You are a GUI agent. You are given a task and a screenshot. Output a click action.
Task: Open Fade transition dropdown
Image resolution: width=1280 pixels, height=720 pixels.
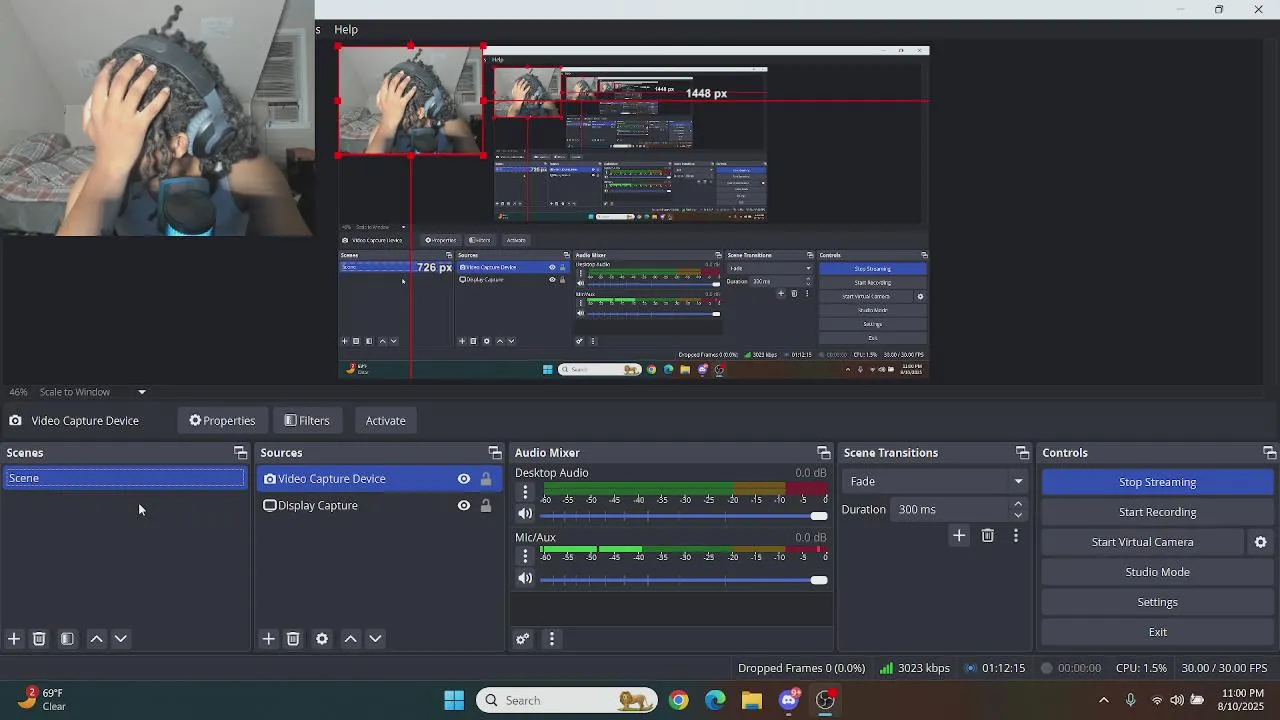click(x=935, y=481)
